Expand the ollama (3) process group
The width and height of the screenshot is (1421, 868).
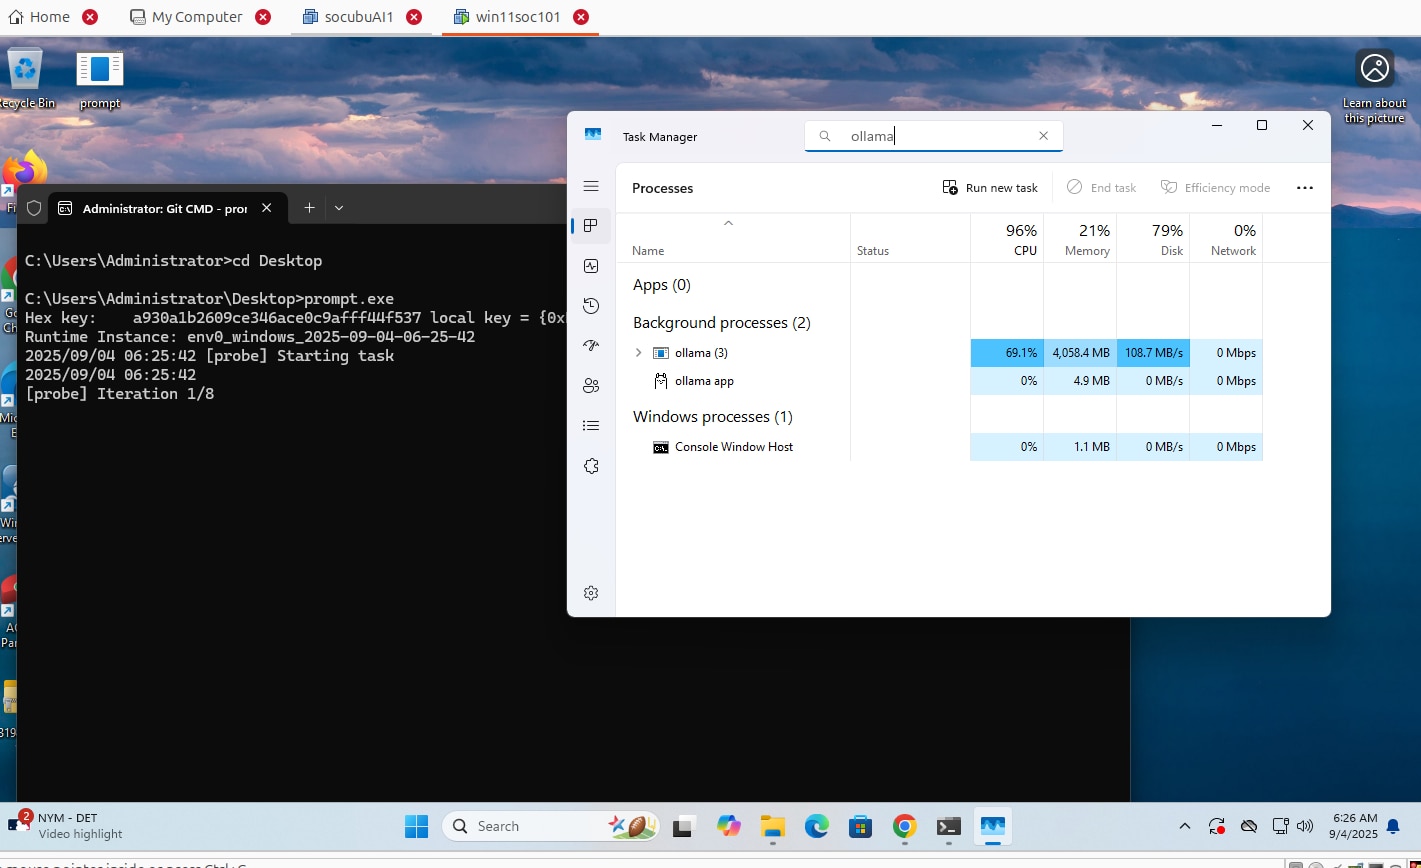pos(639,353)
